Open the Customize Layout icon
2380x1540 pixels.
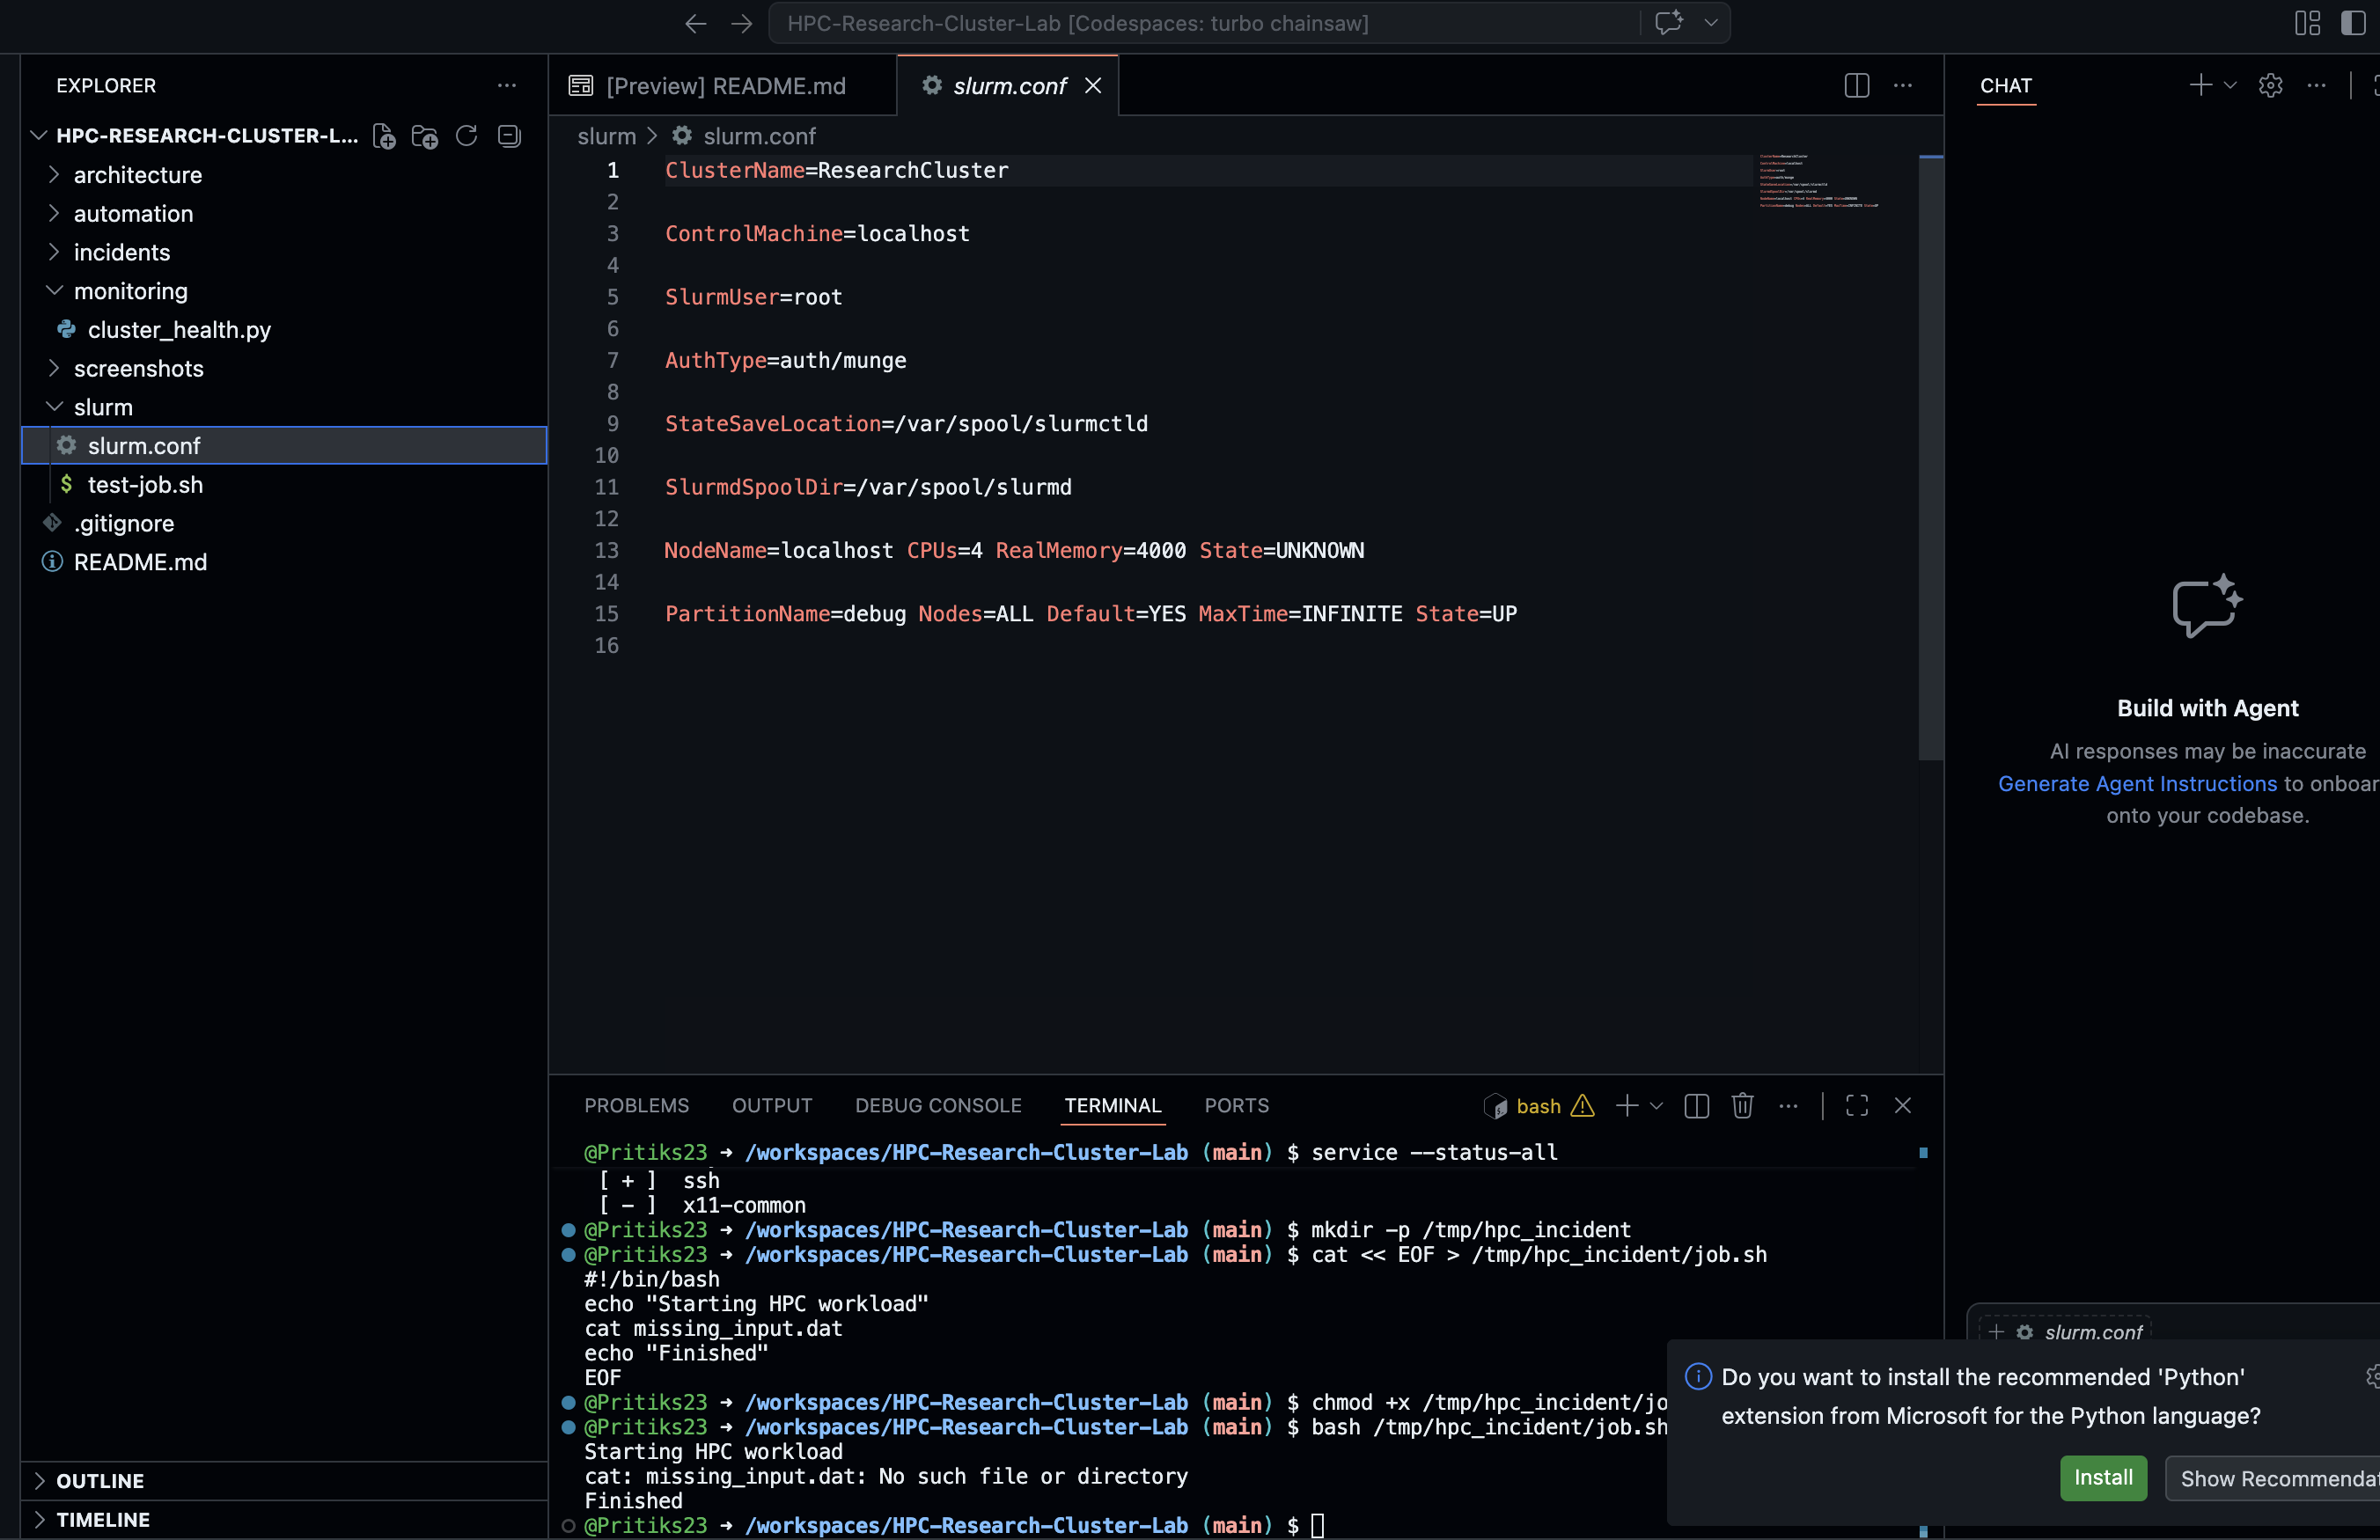tap(2308, 23)
